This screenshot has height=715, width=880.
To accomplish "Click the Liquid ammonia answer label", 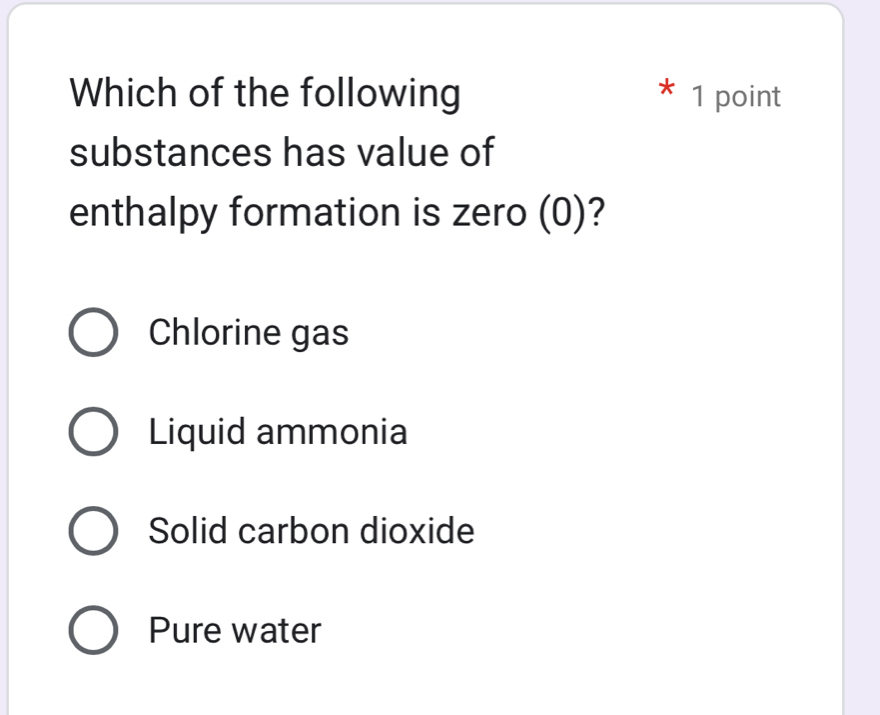I will (277, 432).
